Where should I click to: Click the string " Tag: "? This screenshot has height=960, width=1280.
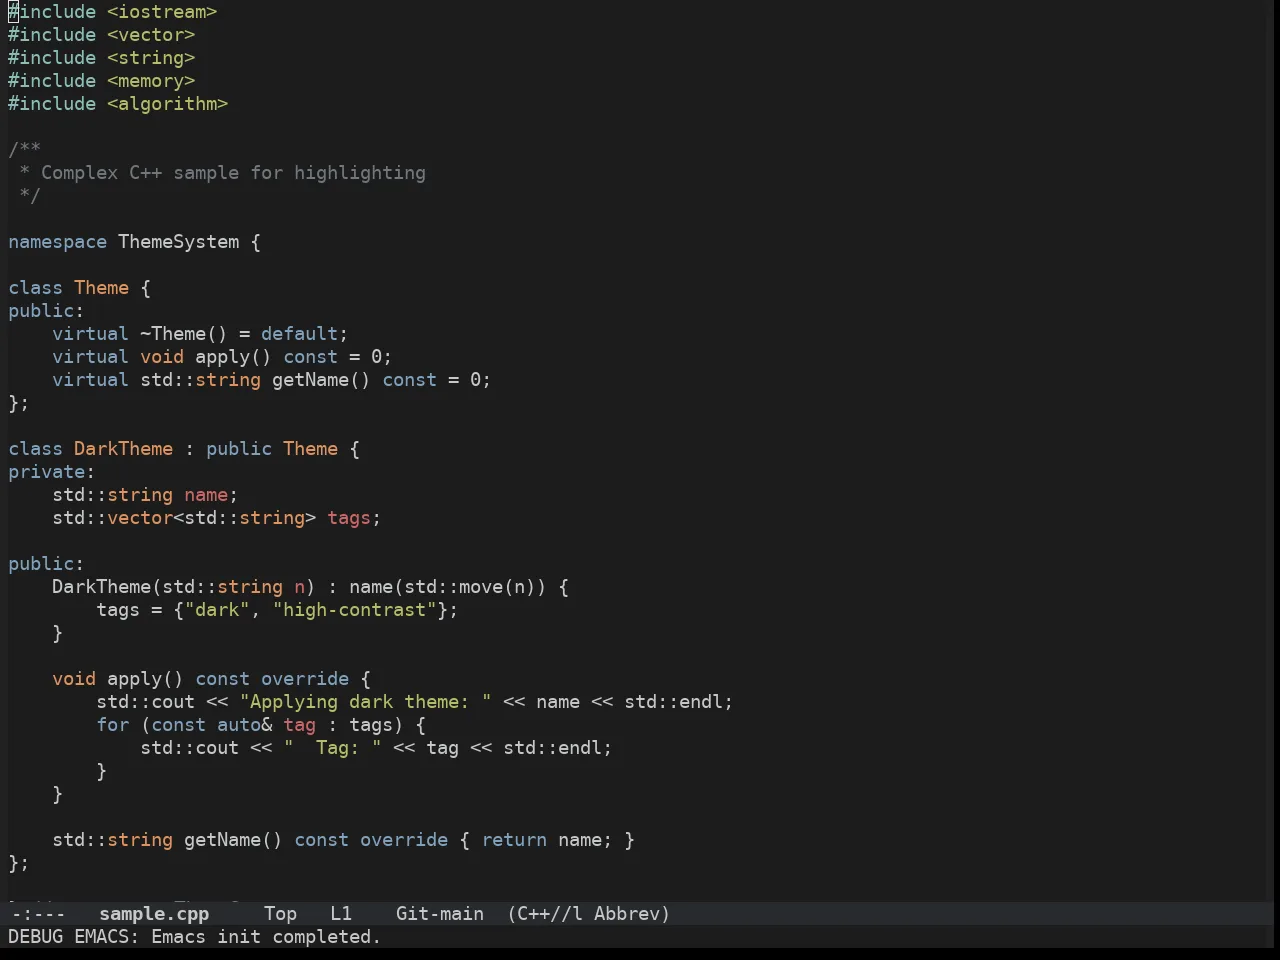(x=332, y=748)
